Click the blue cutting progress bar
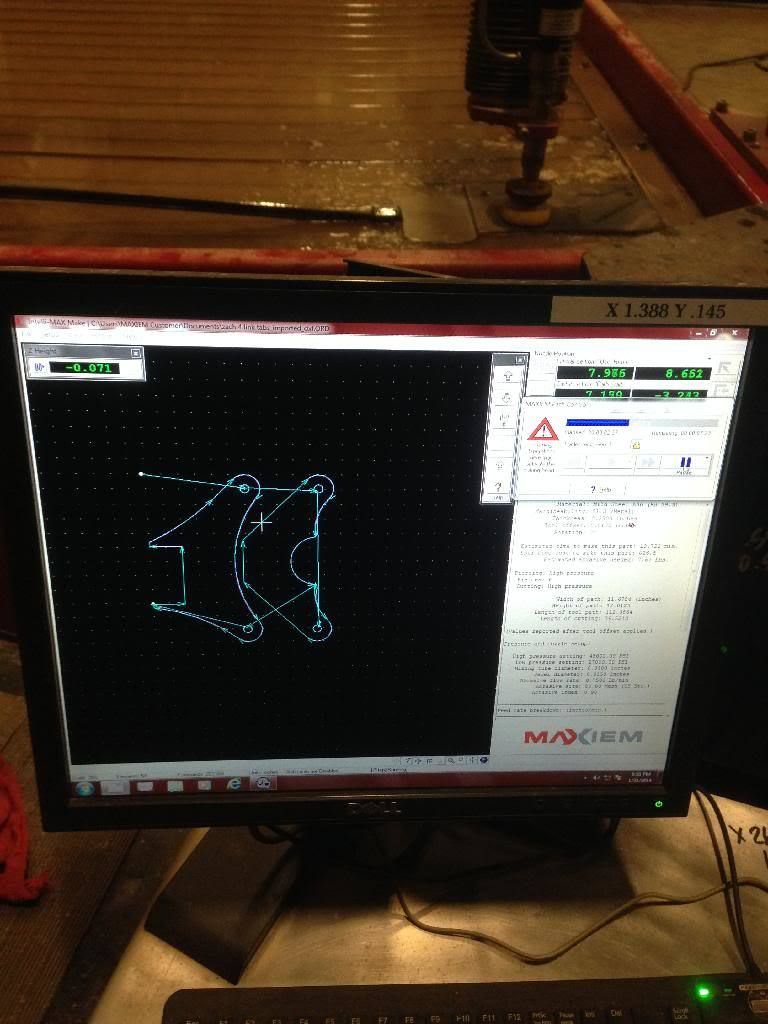 tap(597, 422)
